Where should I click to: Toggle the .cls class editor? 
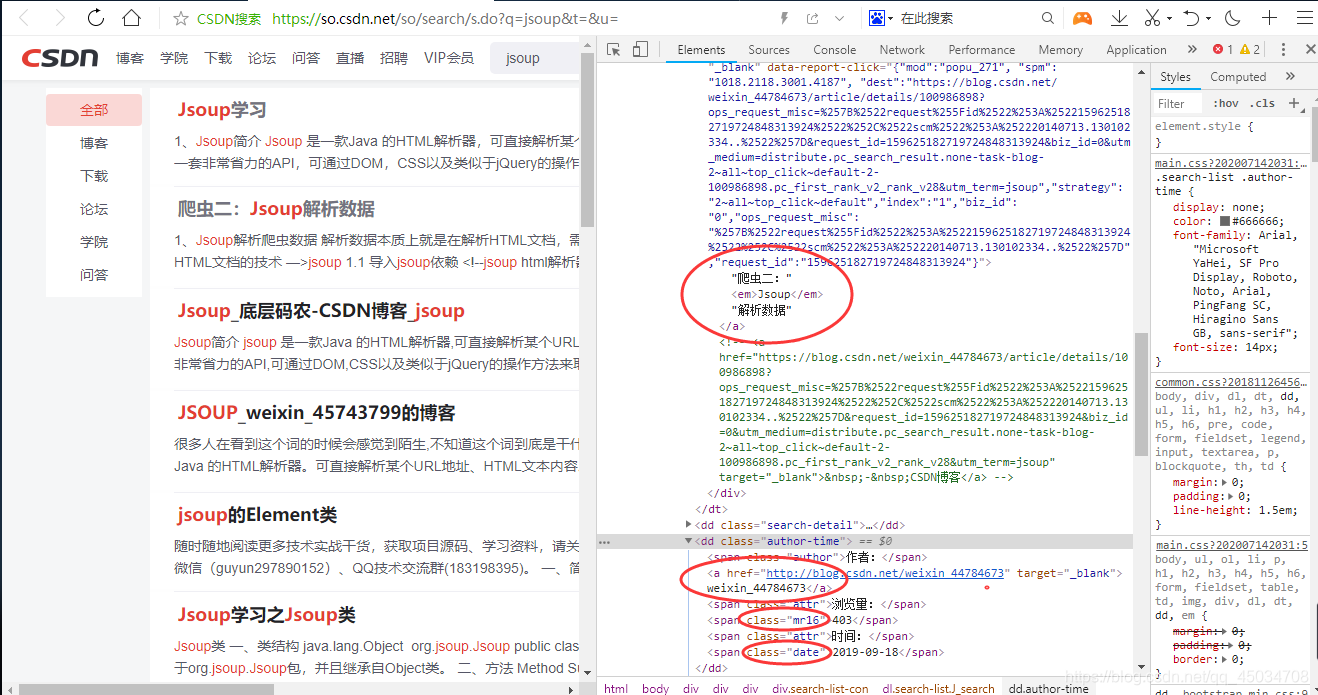pyautogui.click(x=1264, y=103)
